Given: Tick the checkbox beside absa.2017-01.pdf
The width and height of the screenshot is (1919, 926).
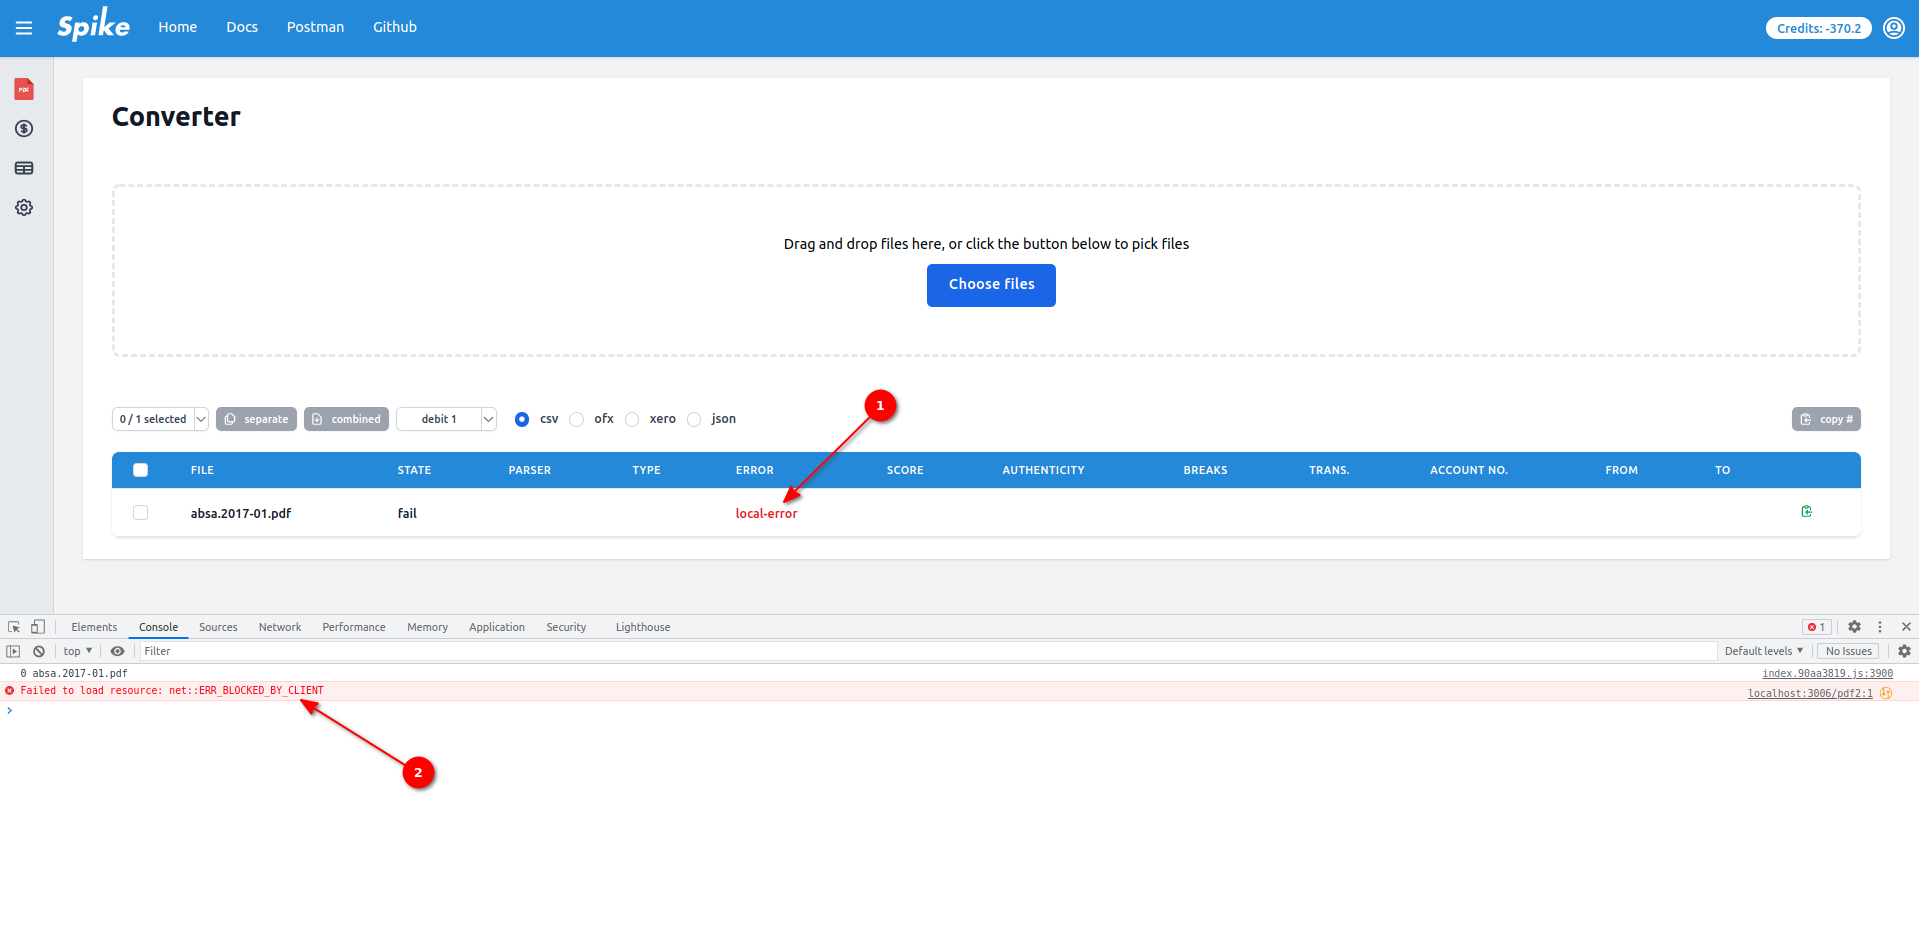Looking at the screenshot, I should coord(141,513).
